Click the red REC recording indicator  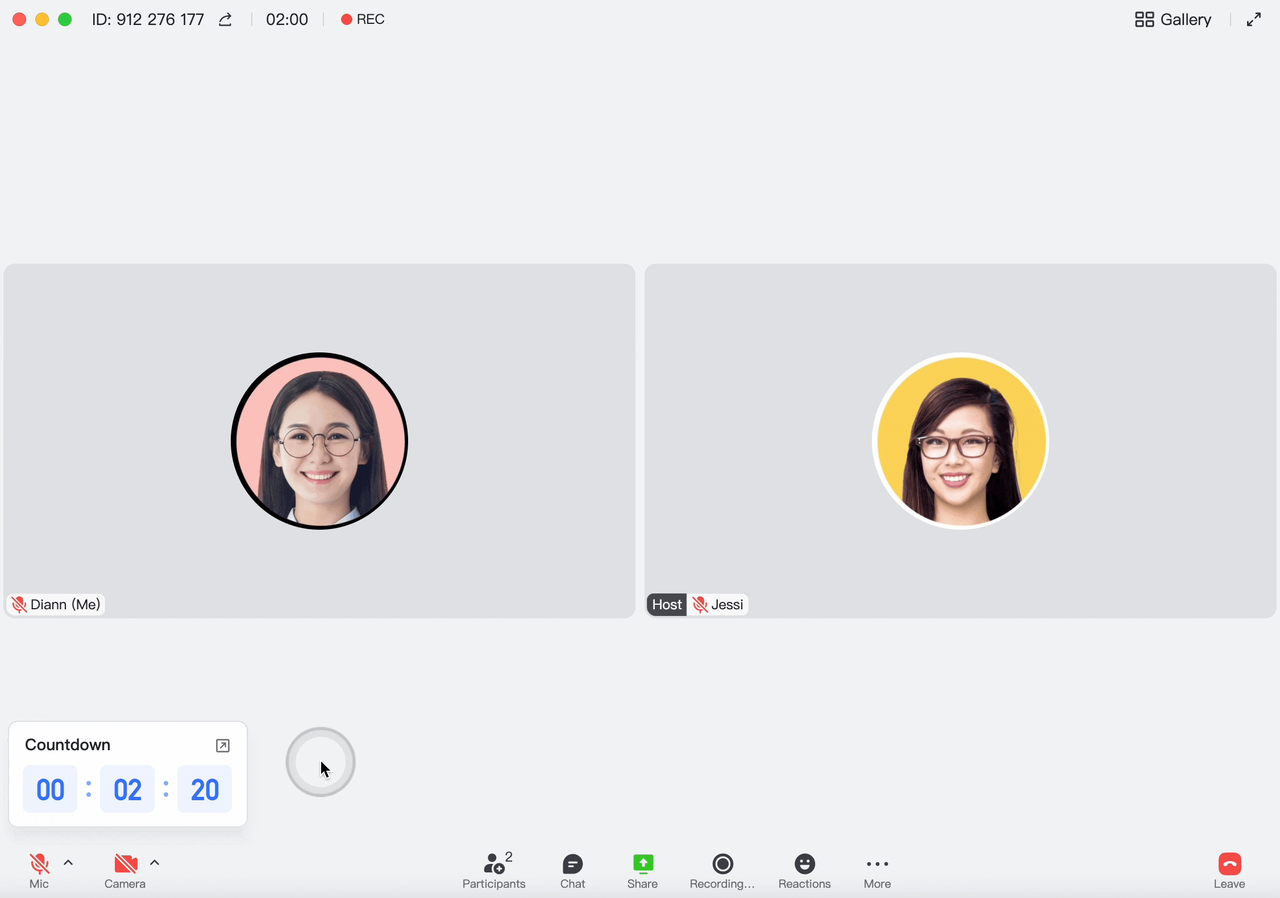click(x=362, y=20)
